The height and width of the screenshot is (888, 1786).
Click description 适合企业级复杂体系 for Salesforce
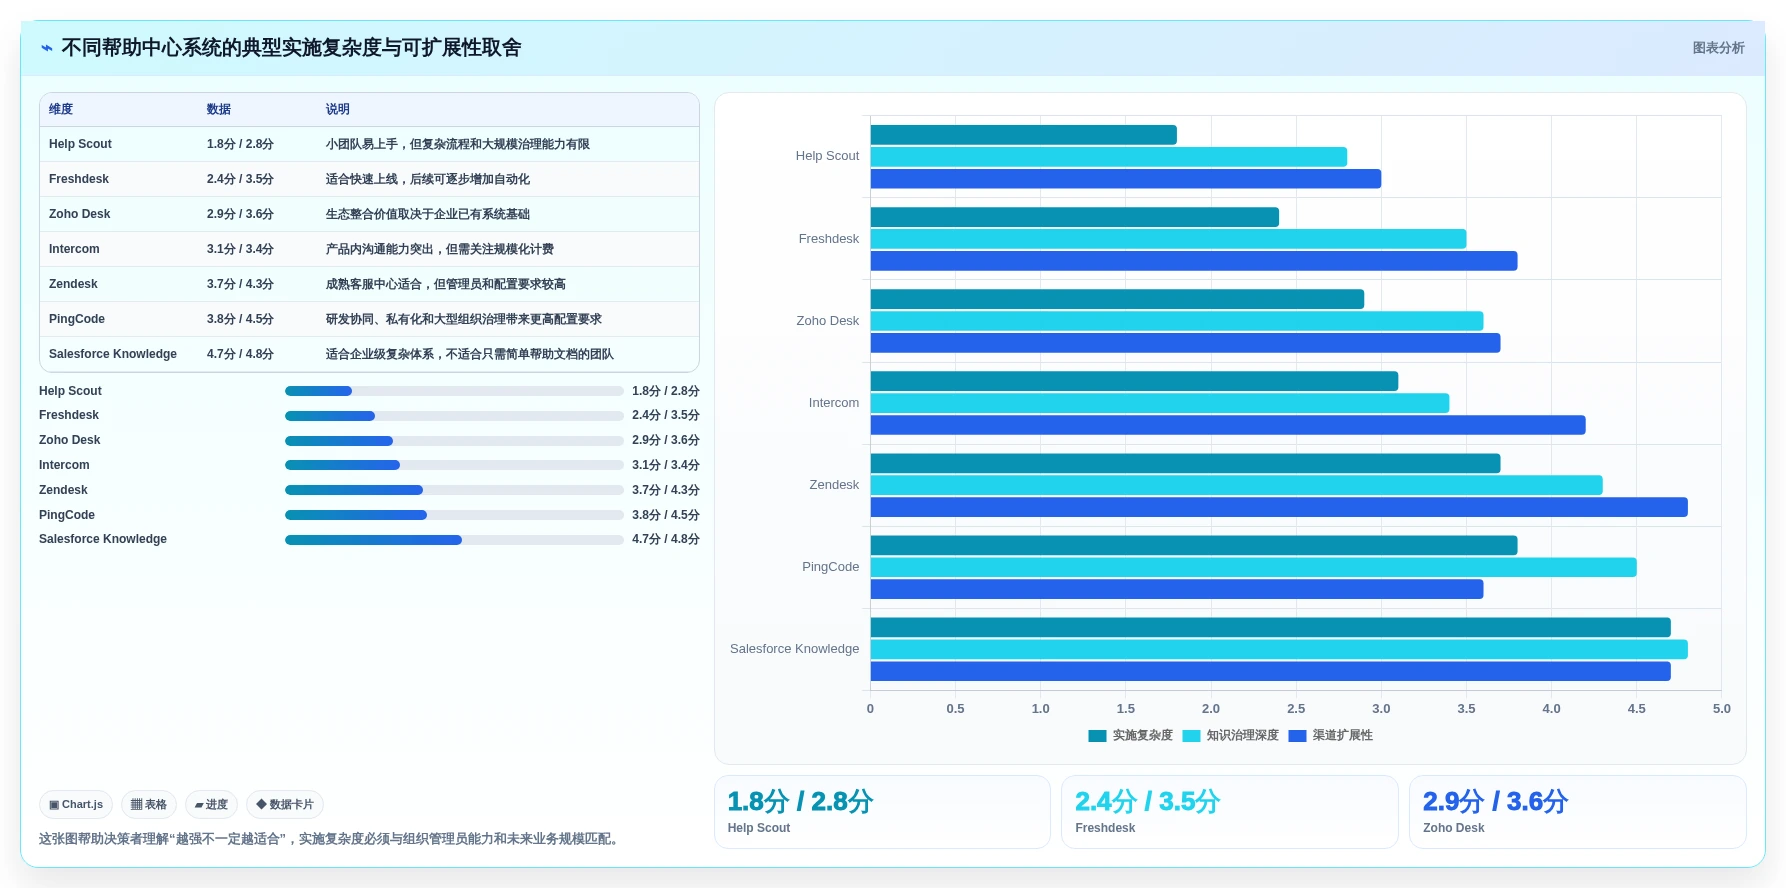470,354
